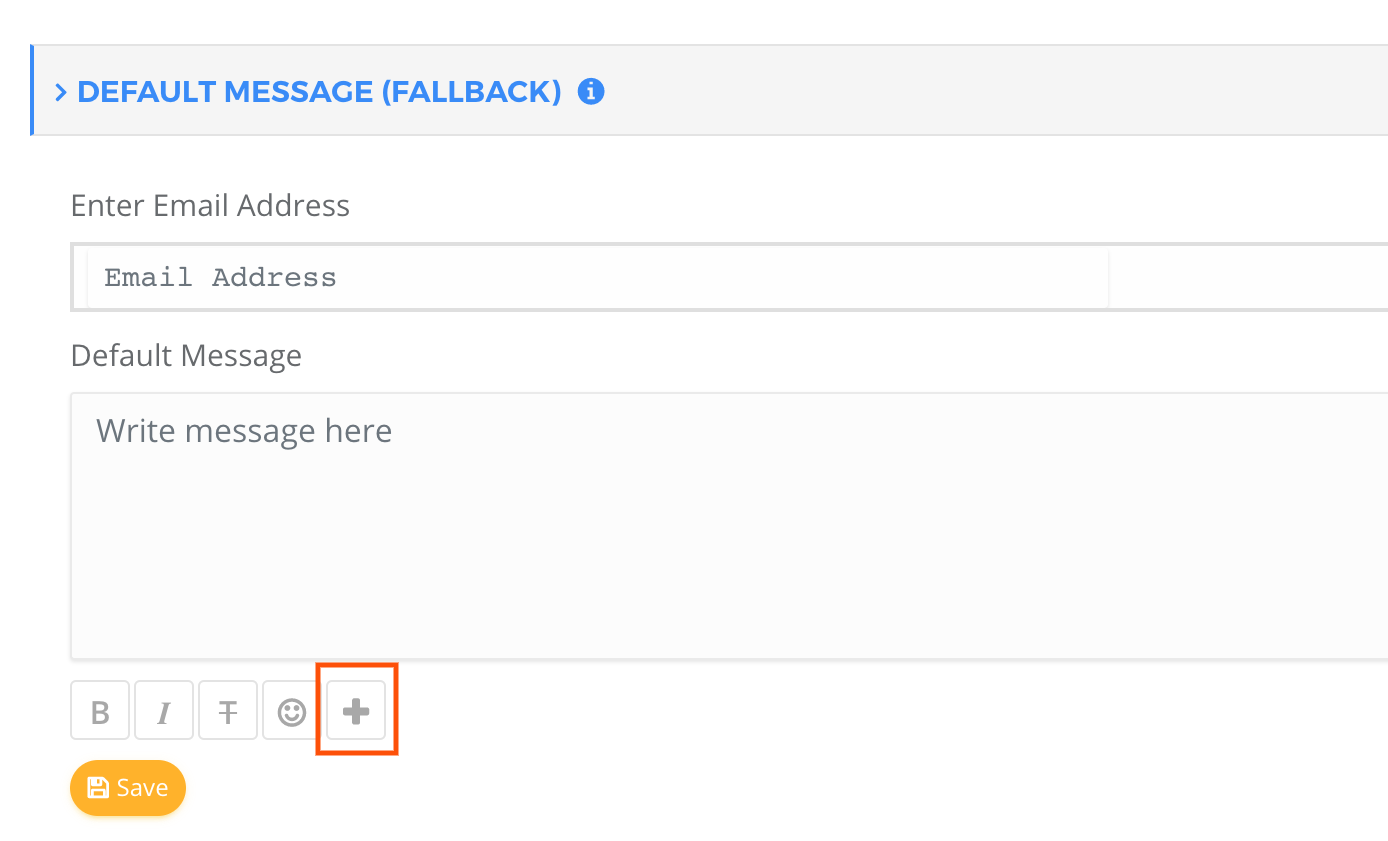Click the Email Address placeholder text

(220, 277)
